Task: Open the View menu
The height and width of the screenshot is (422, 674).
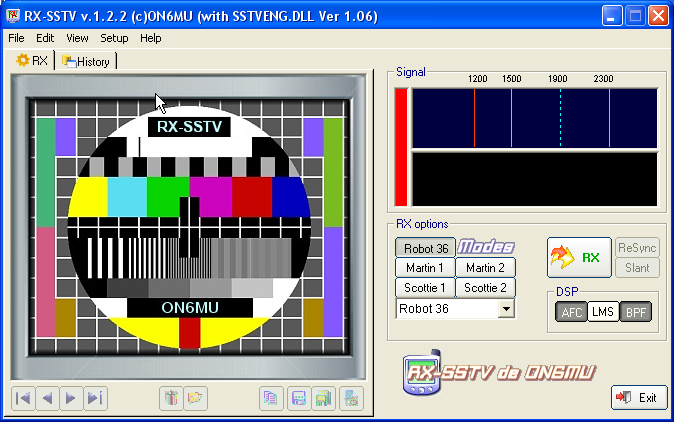Action: [x=77, y=38]
